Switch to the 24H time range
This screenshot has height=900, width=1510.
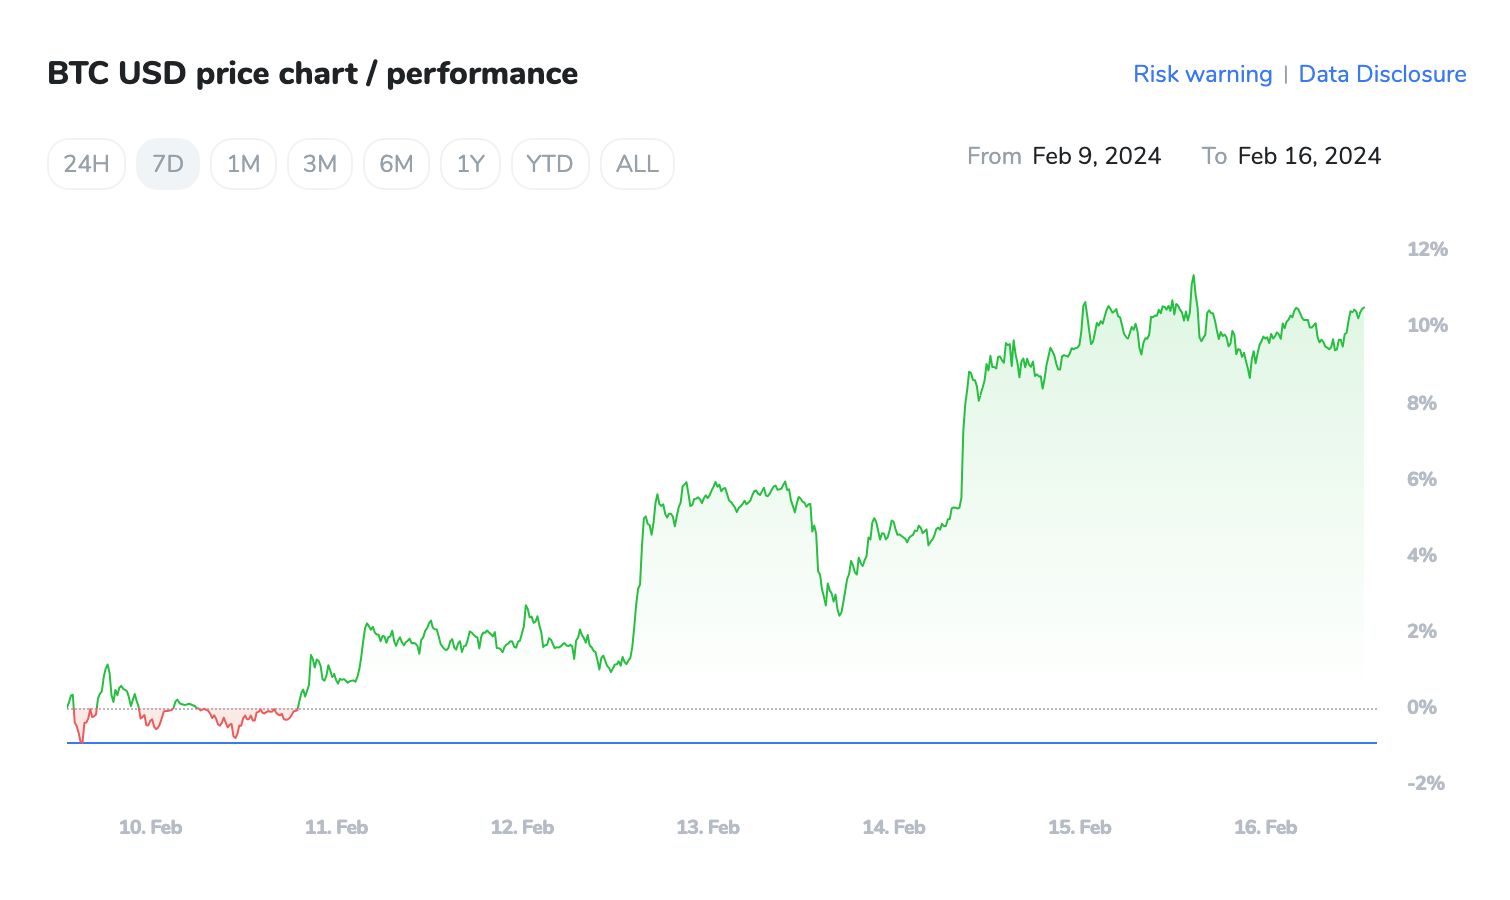tap(85, 163)
